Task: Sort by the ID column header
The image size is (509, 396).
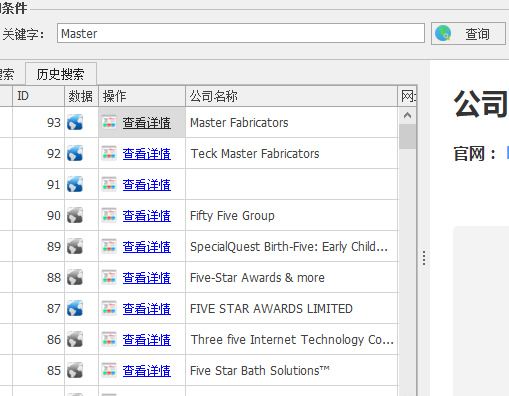Action: 38,96
